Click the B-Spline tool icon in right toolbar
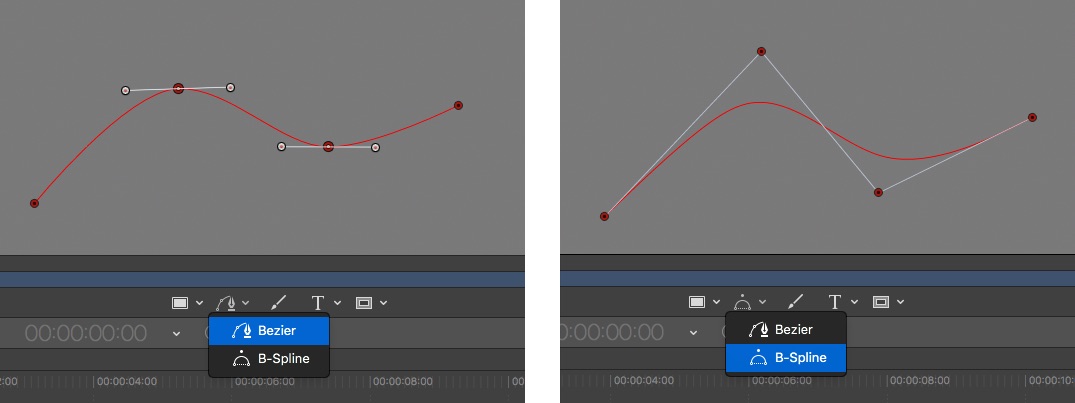Screen dimensions: 1075x403 [744, 302]
